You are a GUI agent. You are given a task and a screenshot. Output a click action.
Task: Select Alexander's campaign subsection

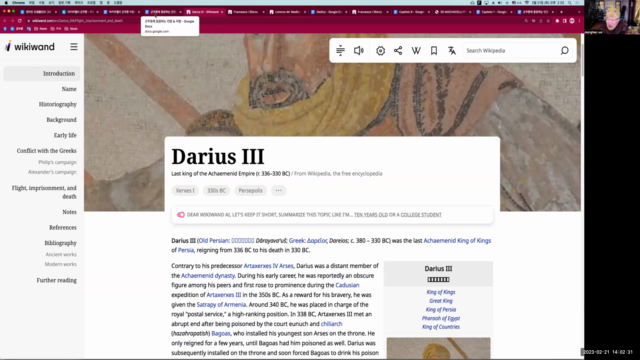(x=52, y=172)
